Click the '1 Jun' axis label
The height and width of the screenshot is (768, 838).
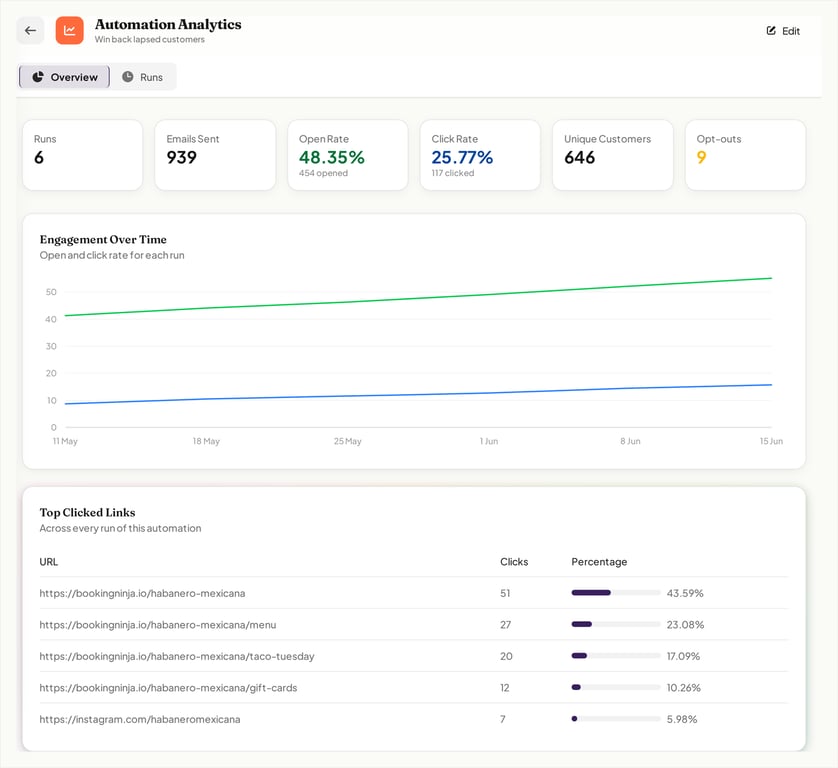[x=489, y=441]
